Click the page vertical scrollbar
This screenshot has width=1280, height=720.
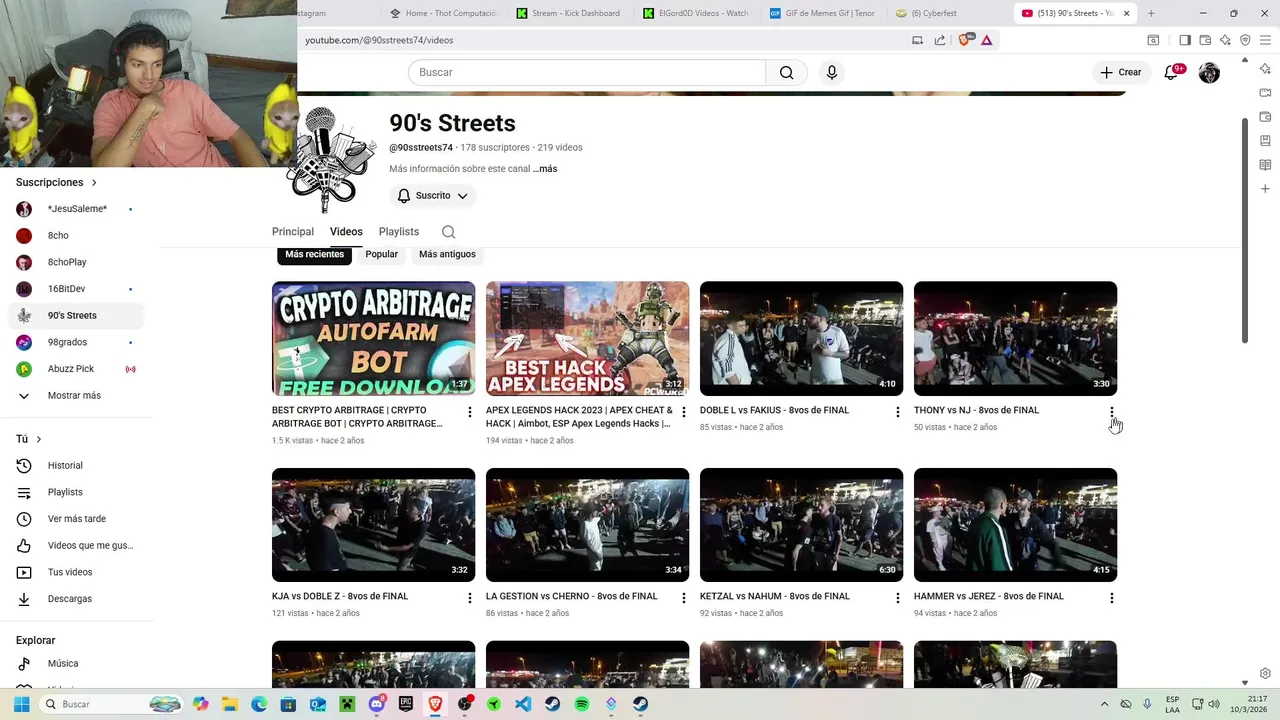coord(1245,230)
